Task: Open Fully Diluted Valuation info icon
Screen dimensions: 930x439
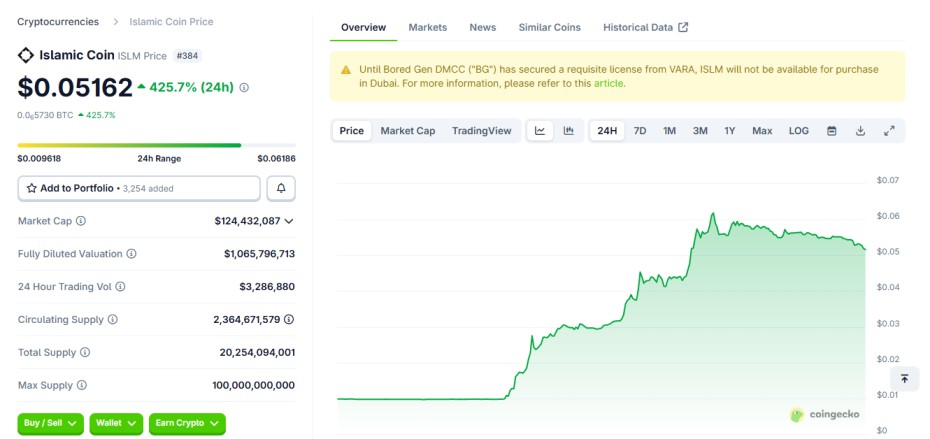Action: [131, 254]
